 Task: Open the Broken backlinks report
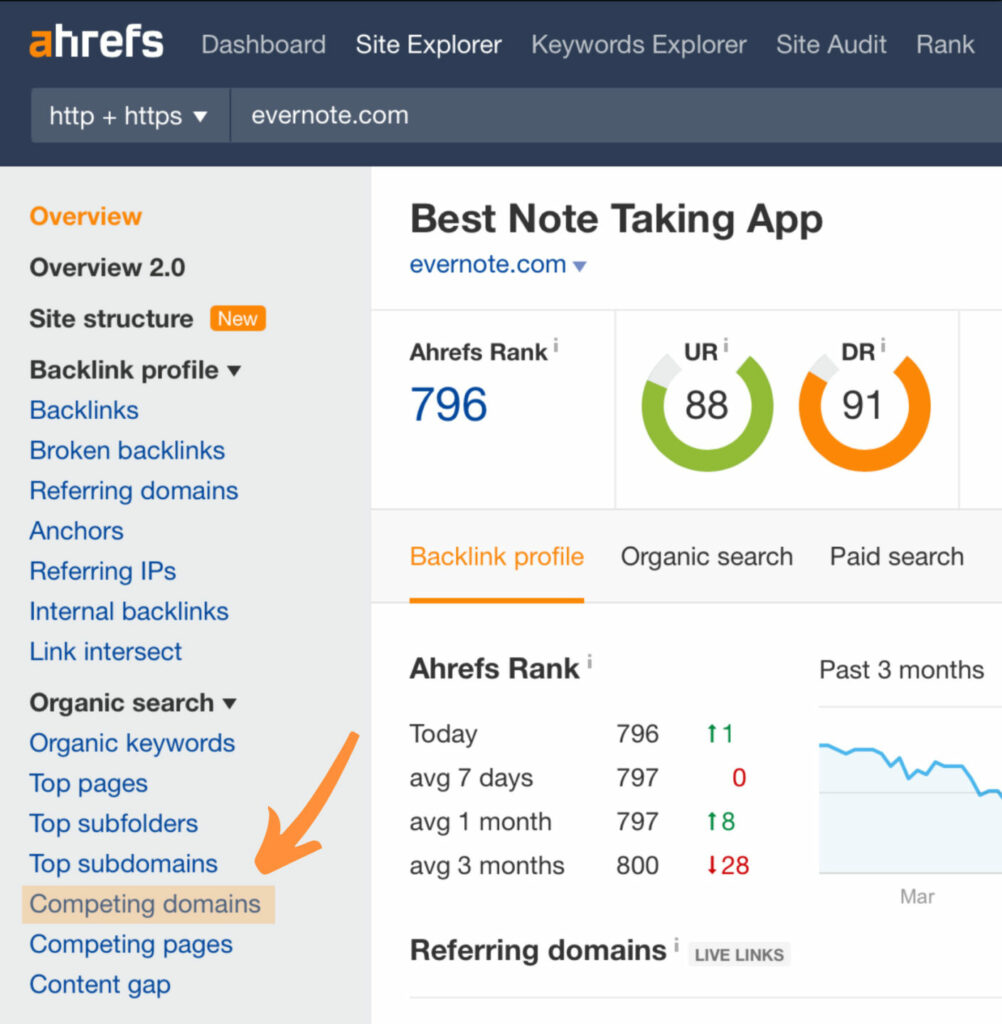pyautogui.click(x=127, y=451)
